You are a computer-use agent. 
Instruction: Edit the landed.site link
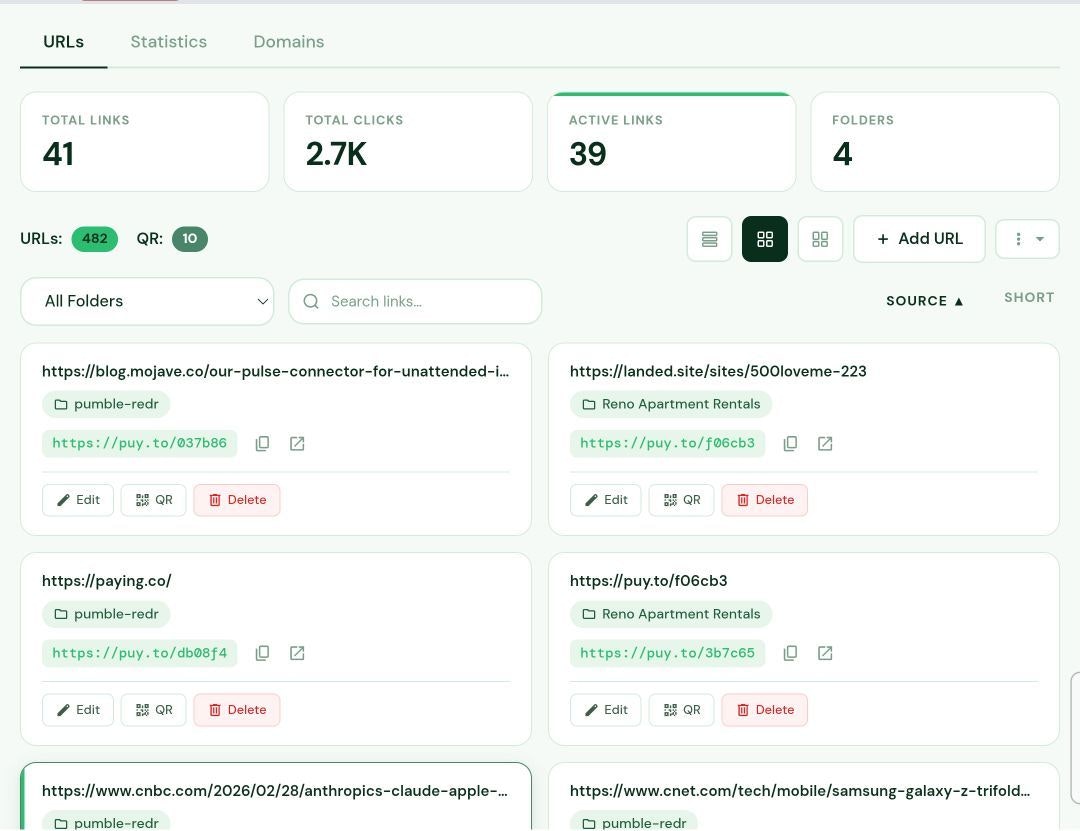coord(605,500)
